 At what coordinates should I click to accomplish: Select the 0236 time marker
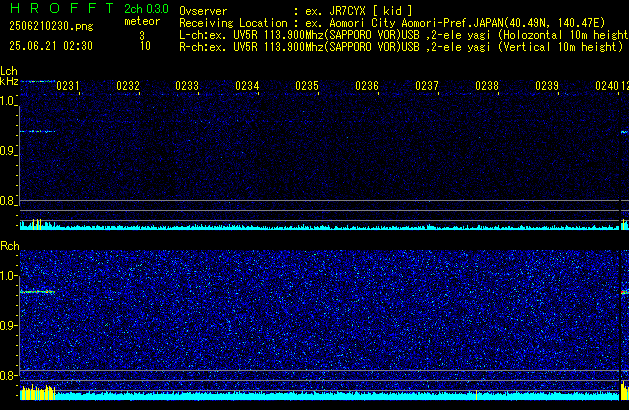click(x=367, y=86)
